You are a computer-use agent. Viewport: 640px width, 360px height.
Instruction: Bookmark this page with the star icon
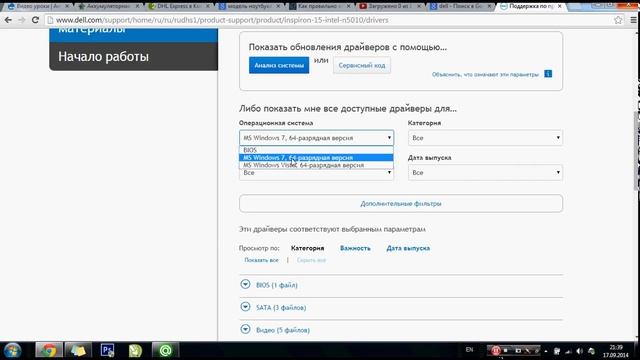(618, 20)
